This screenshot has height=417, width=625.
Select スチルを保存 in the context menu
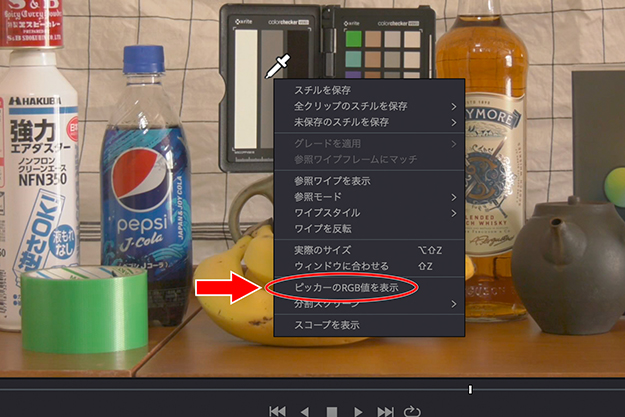(x=369, y=90)
